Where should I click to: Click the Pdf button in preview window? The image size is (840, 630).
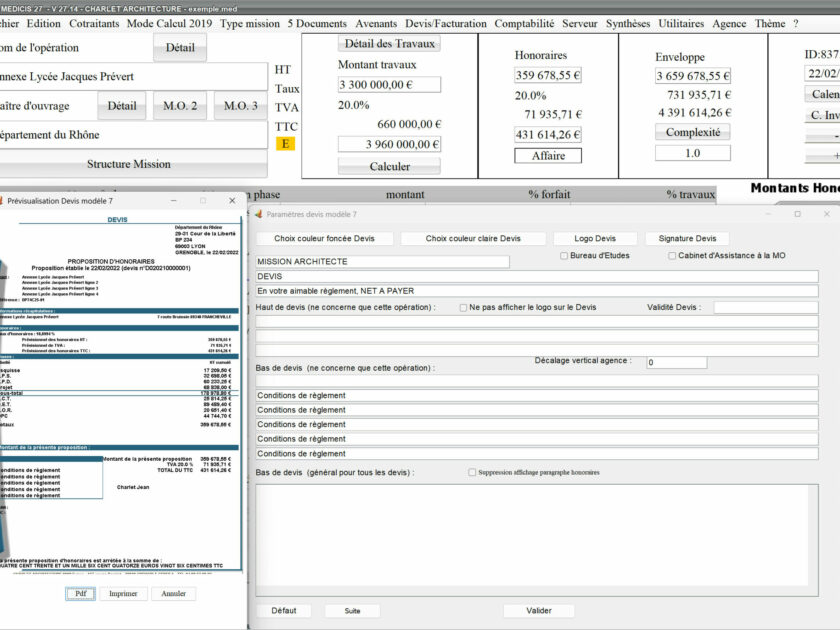tap(81, 594)
